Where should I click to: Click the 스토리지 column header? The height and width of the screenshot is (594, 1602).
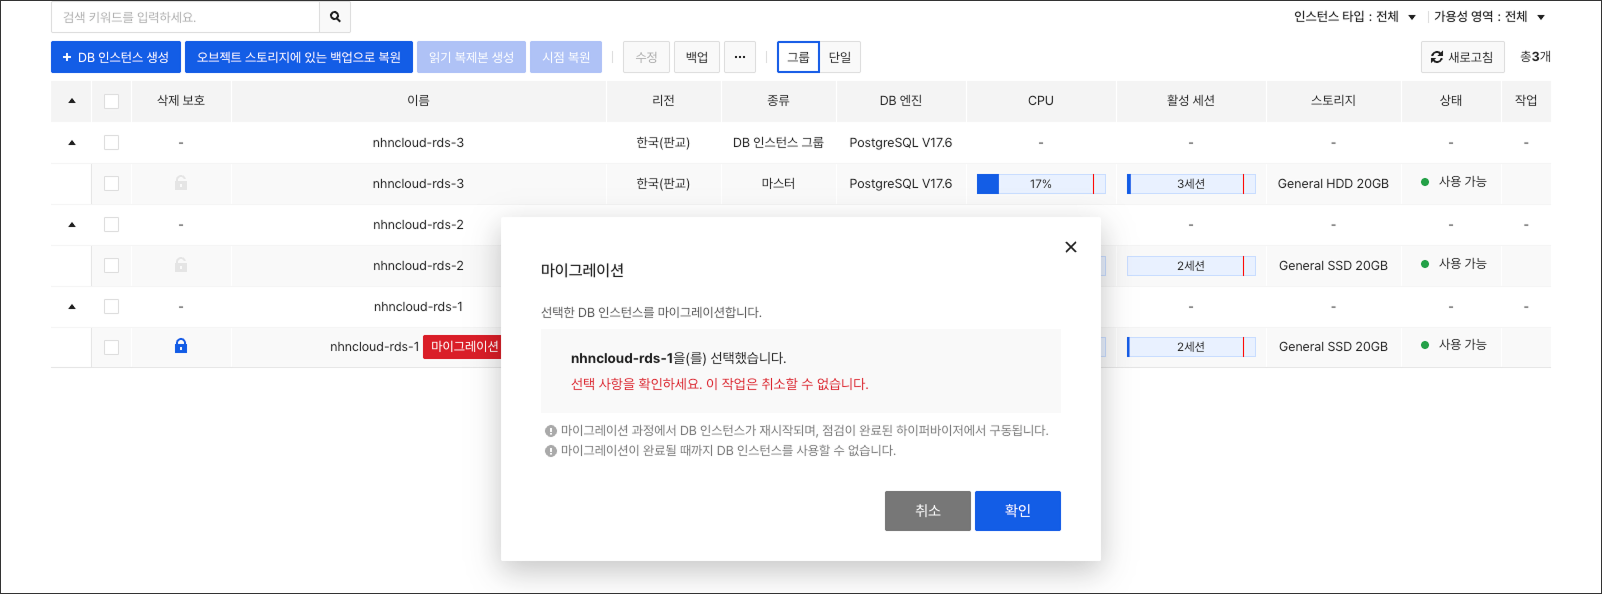1333,101
